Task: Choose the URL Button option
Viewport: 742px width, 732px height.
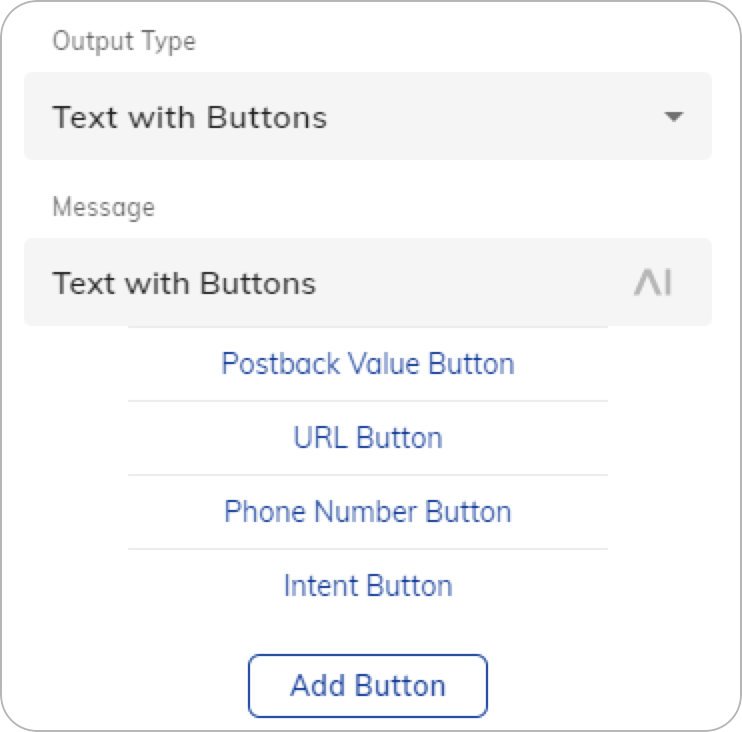Action: tap(368, 438)
